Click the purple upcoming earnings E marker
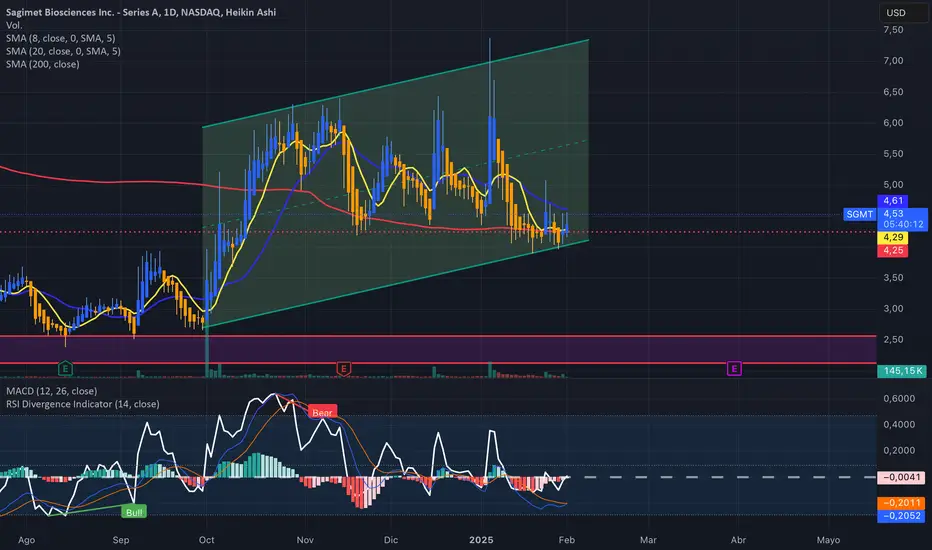This screenshot has width=932, height=550. (734, 369)
